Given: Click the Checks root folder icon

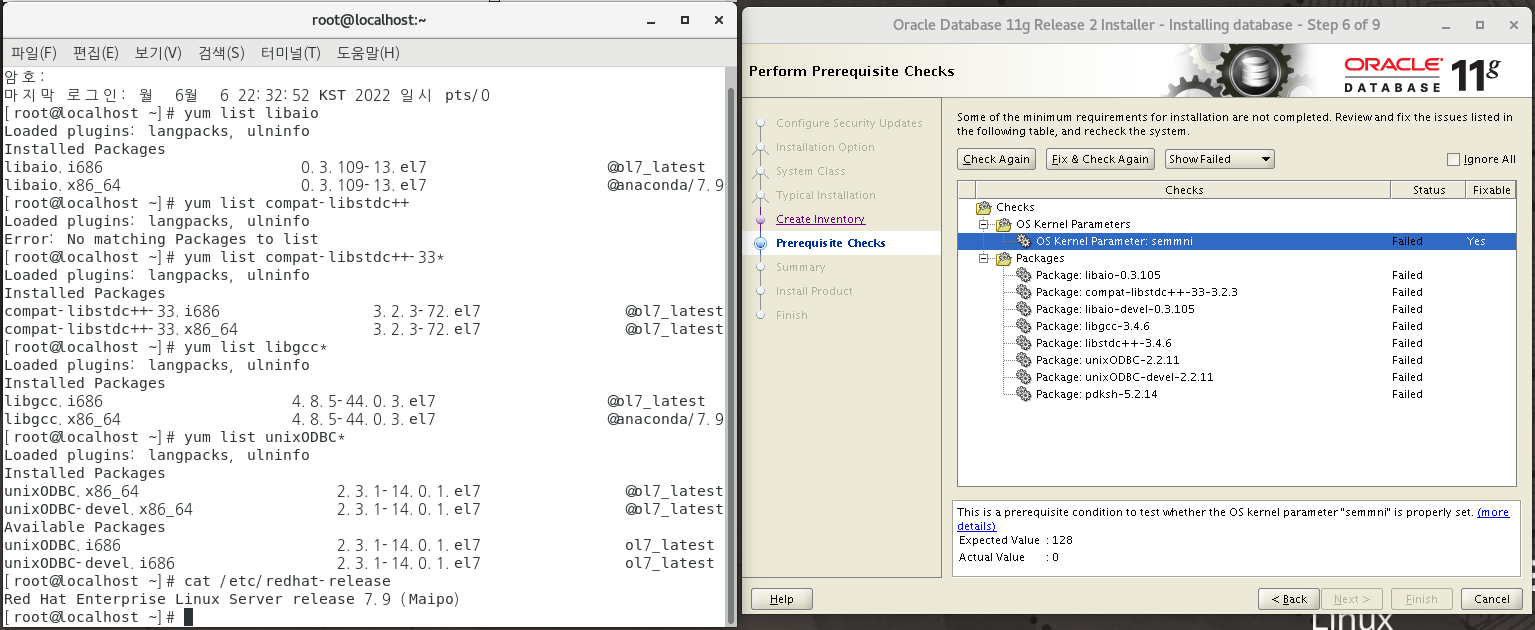Looking at the screenshot, I should click(984, 207).
